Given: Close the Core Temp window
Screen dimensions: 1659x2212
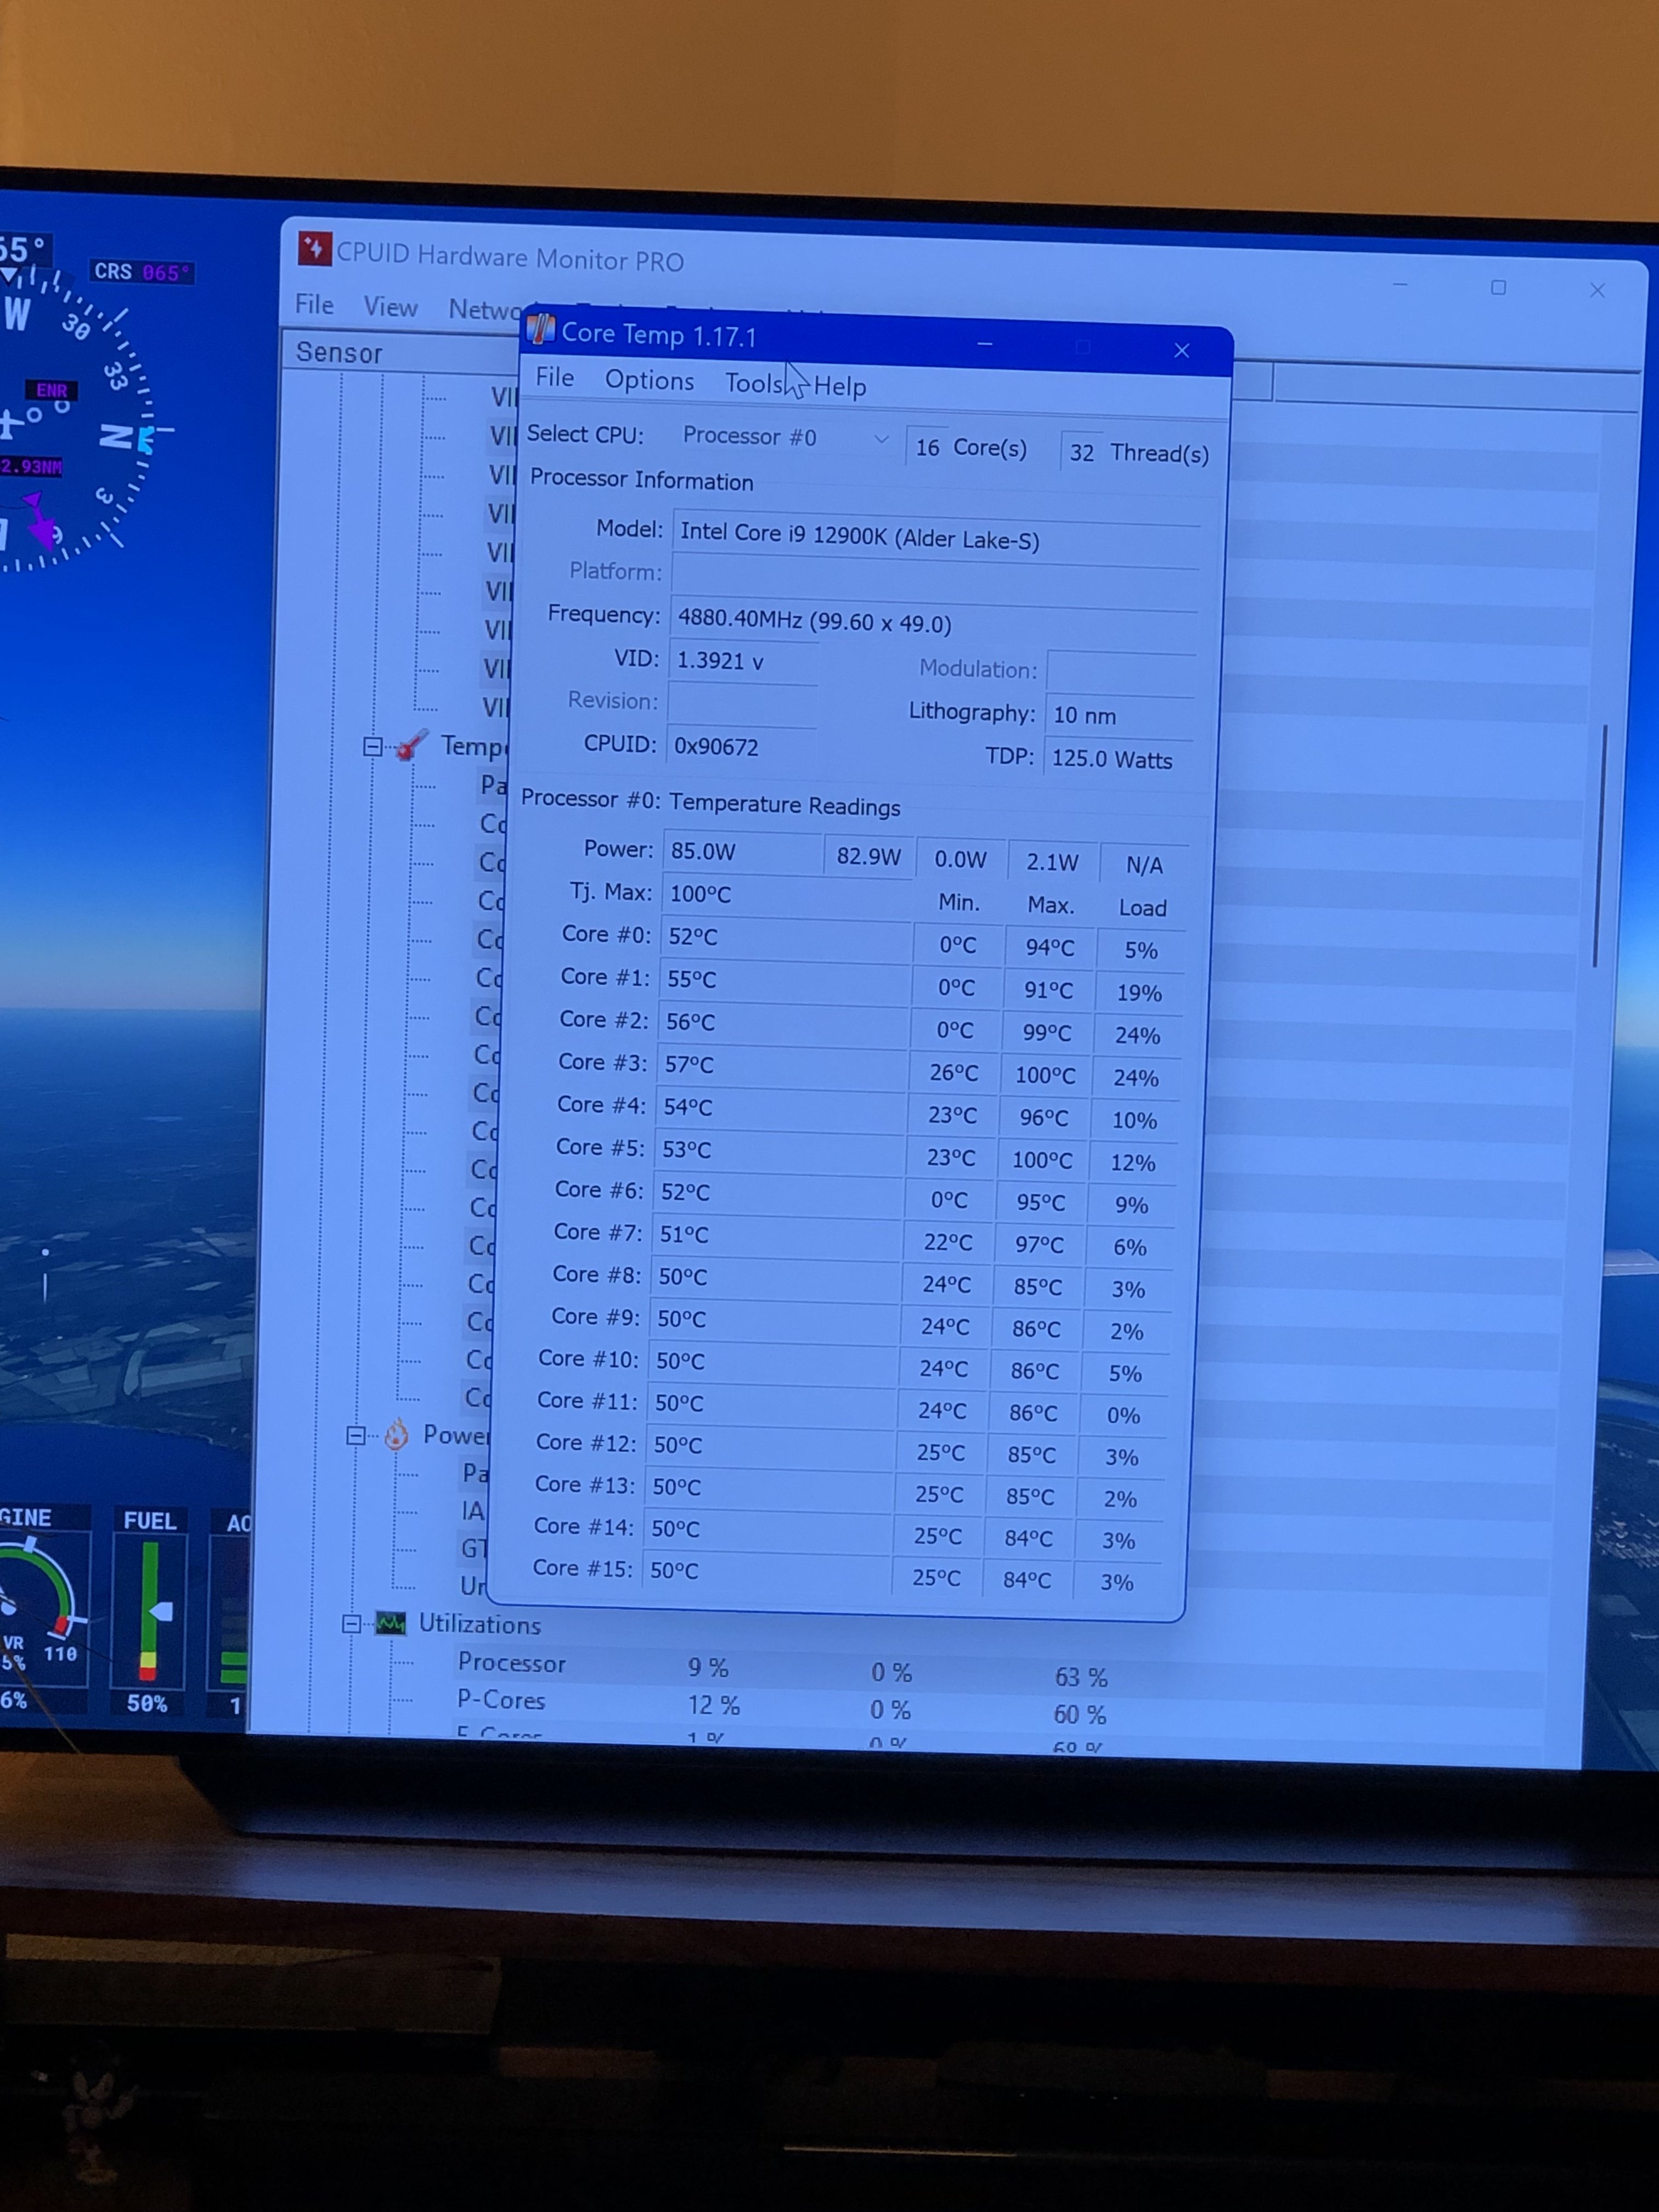Looking at the screenshot, I should (x=1182, y=350).
